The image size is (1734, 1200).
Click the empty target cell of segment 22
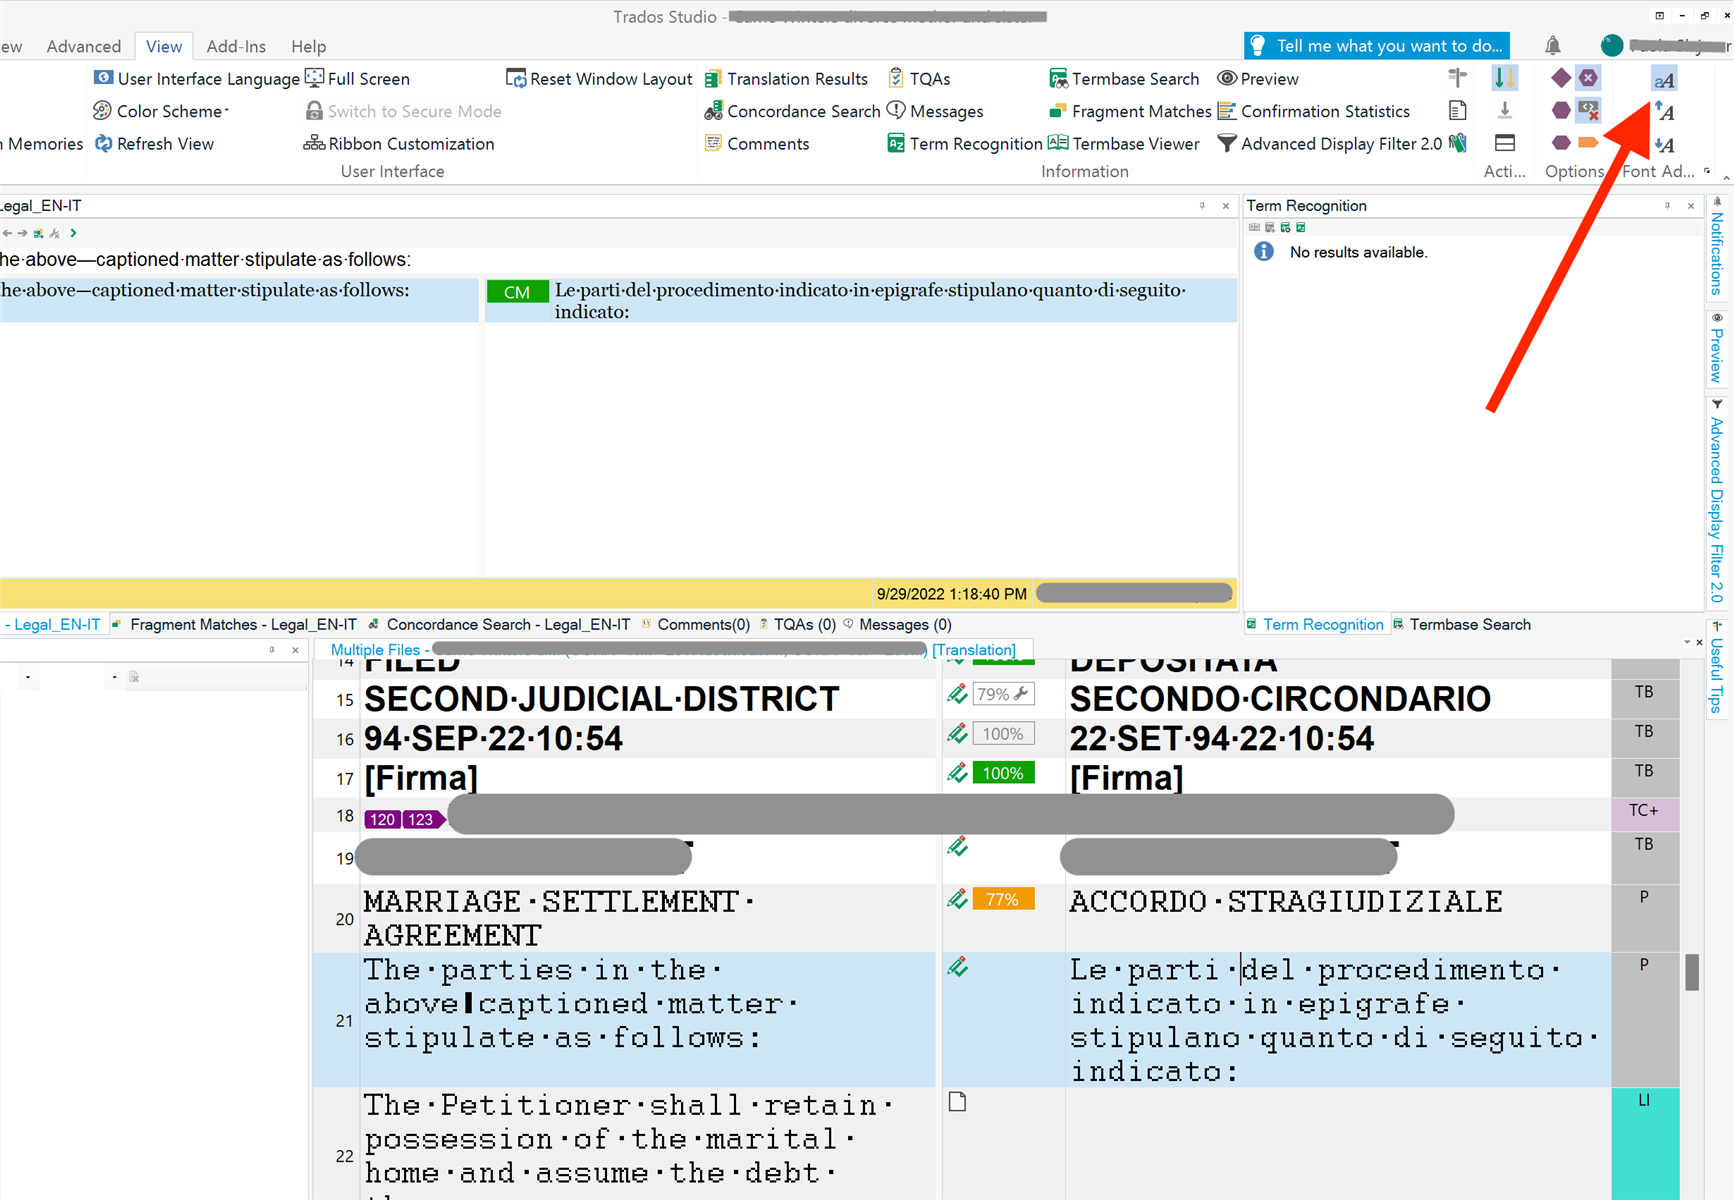[1338, 1143]
